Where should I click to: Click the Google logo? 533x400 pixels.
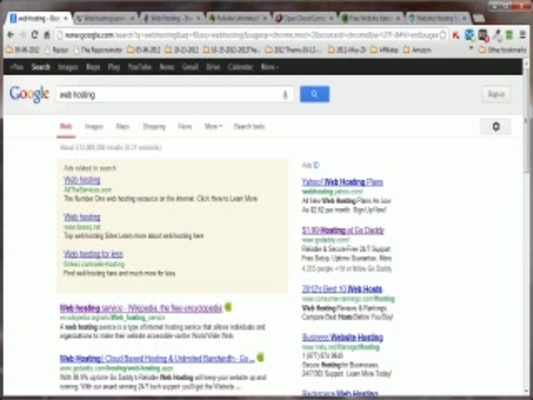(x=29, y=94)
